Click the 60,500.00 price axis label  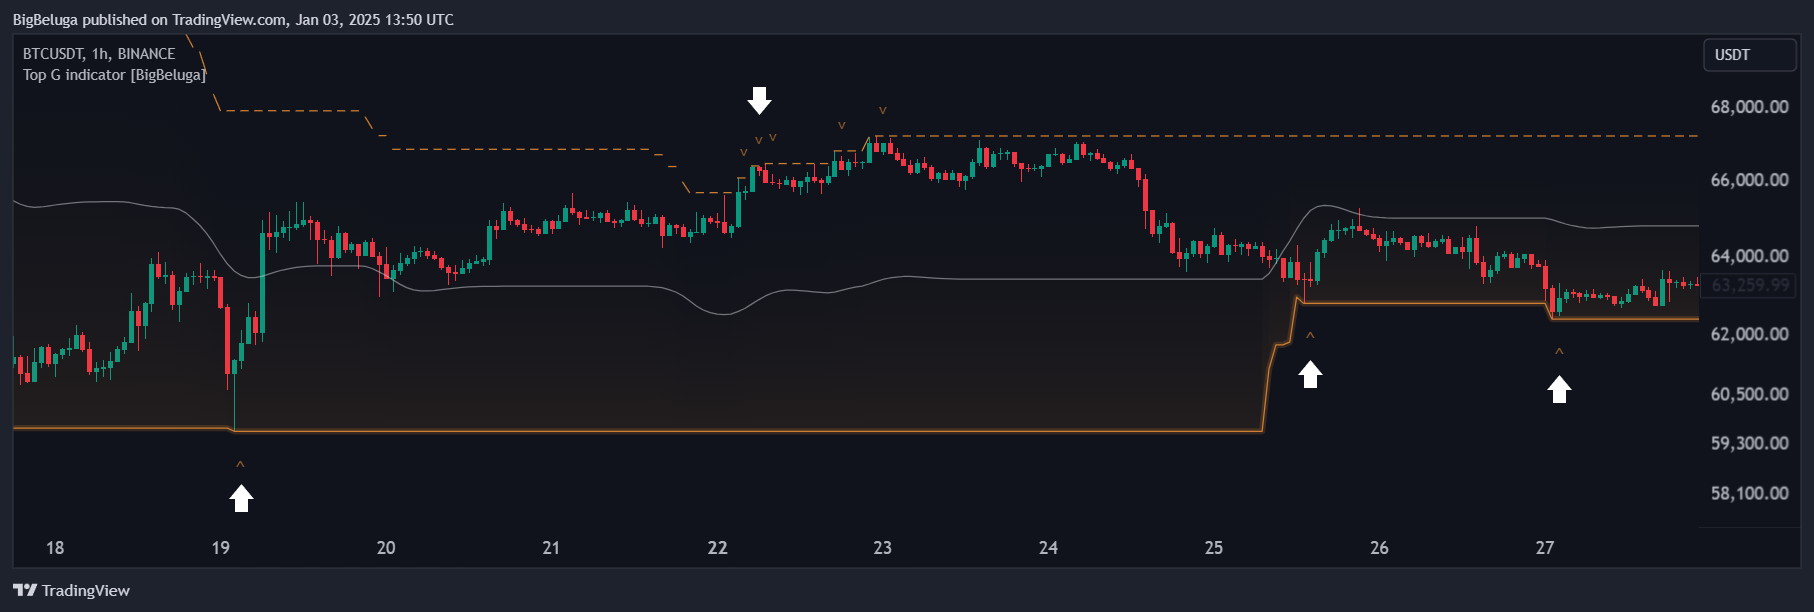pos(1749,394)
